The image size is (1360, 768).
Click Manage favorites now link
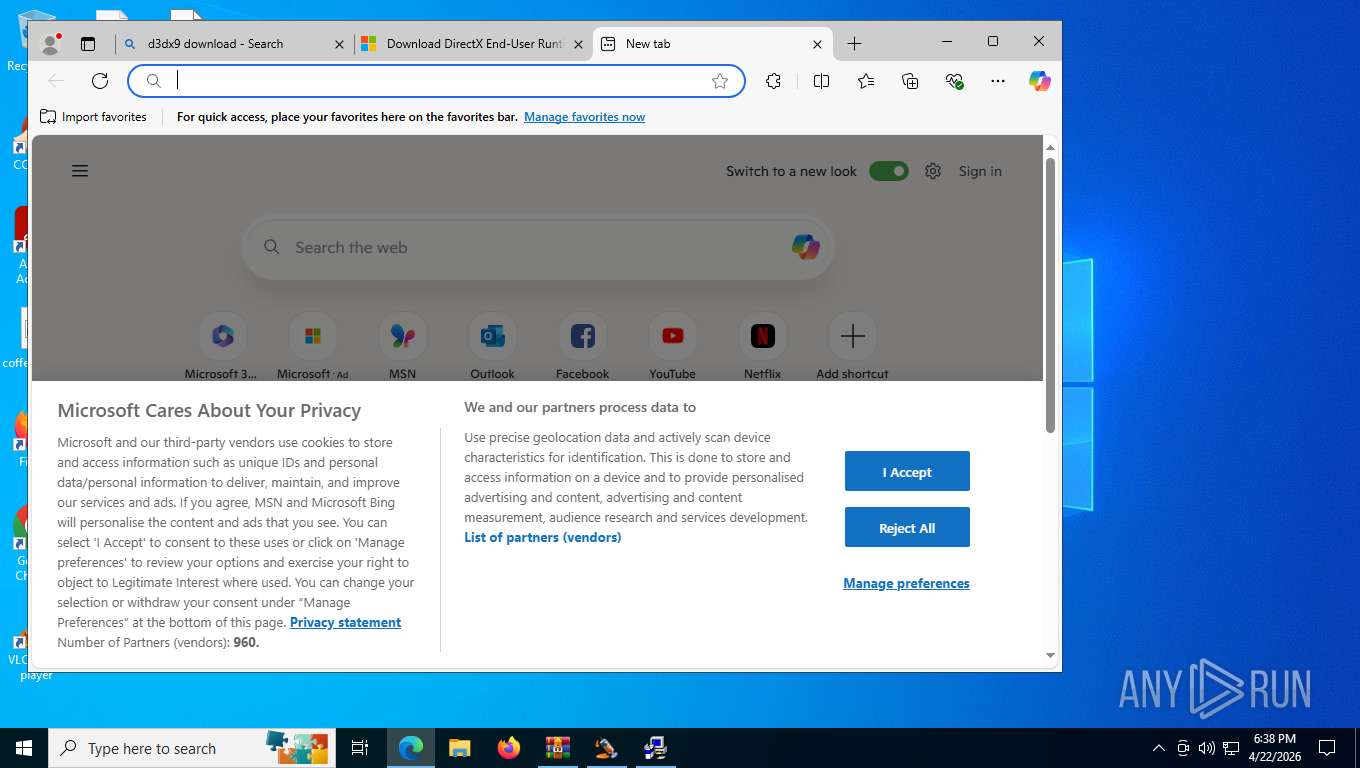click(x=584, y=117)
